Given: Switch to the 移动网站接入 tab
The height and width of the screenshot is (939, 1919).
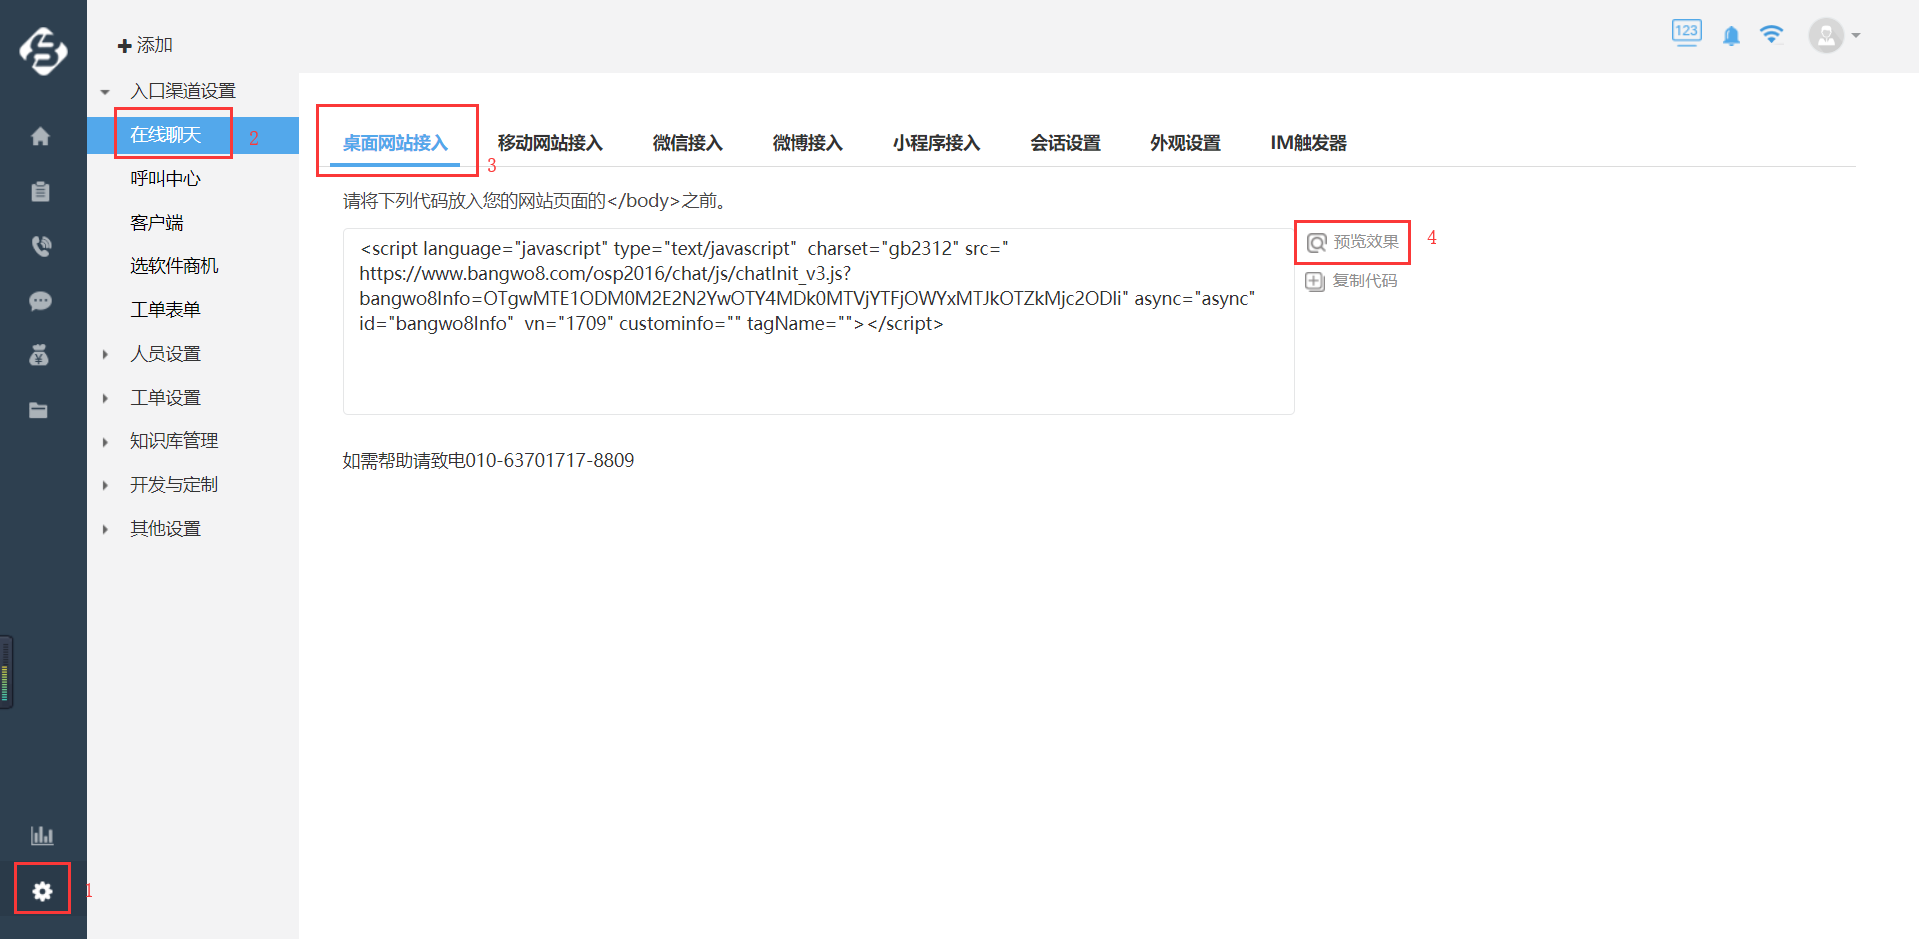Looking at the screenshot, I should (x=550, y=143).
